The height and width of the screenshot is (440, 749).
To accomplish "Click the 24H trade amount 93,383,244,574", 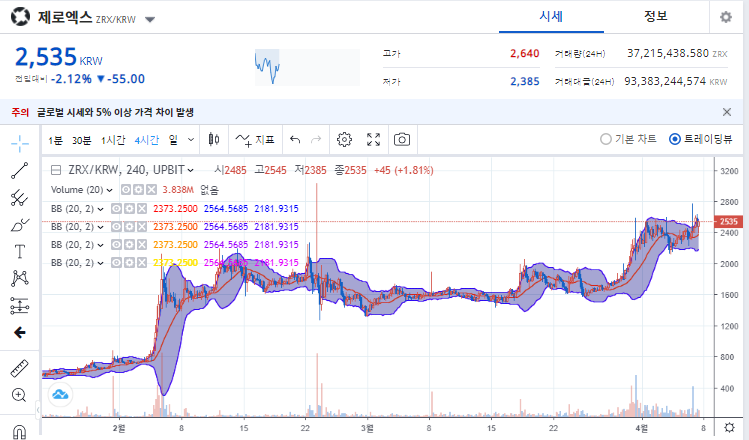I will coord(665,81).
